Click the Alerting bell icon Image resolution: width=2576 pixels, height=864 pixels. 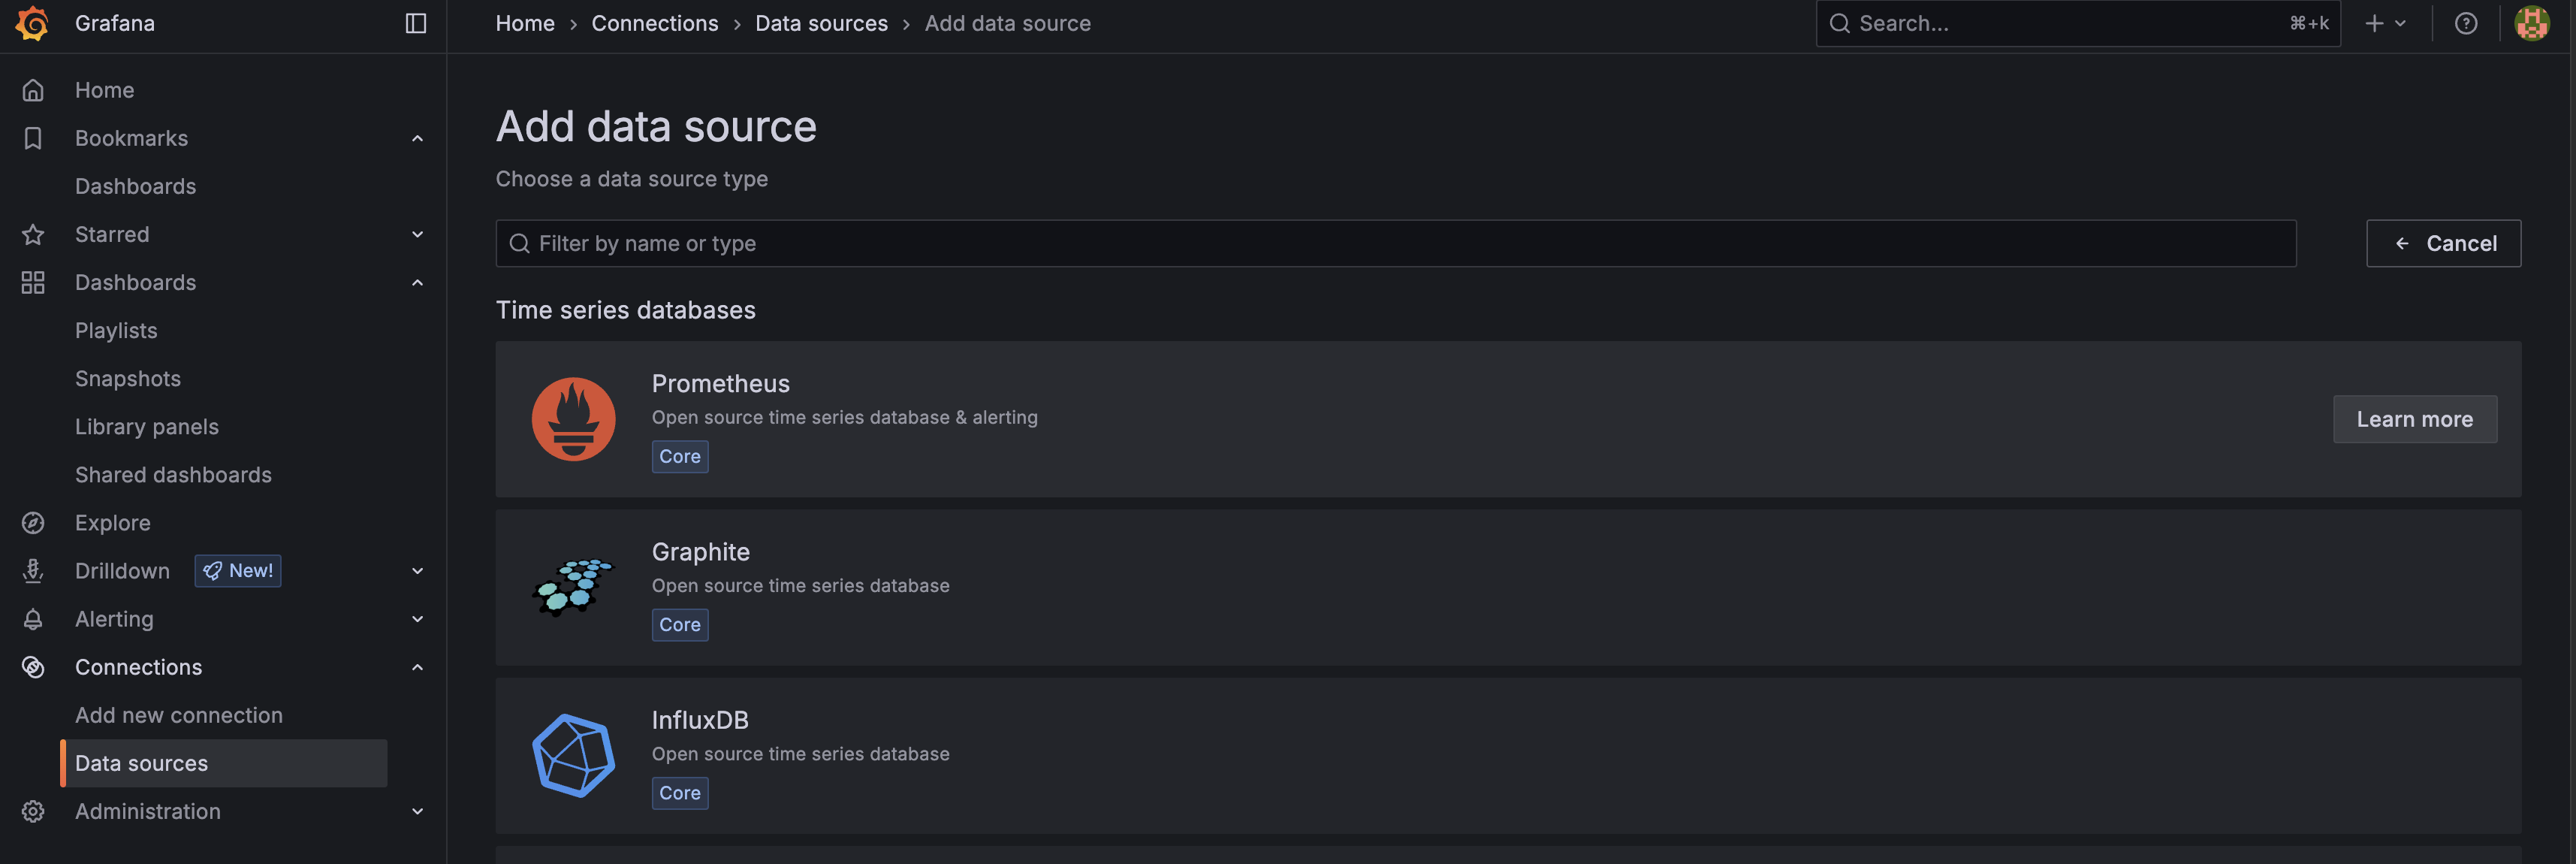coord(33,619)
